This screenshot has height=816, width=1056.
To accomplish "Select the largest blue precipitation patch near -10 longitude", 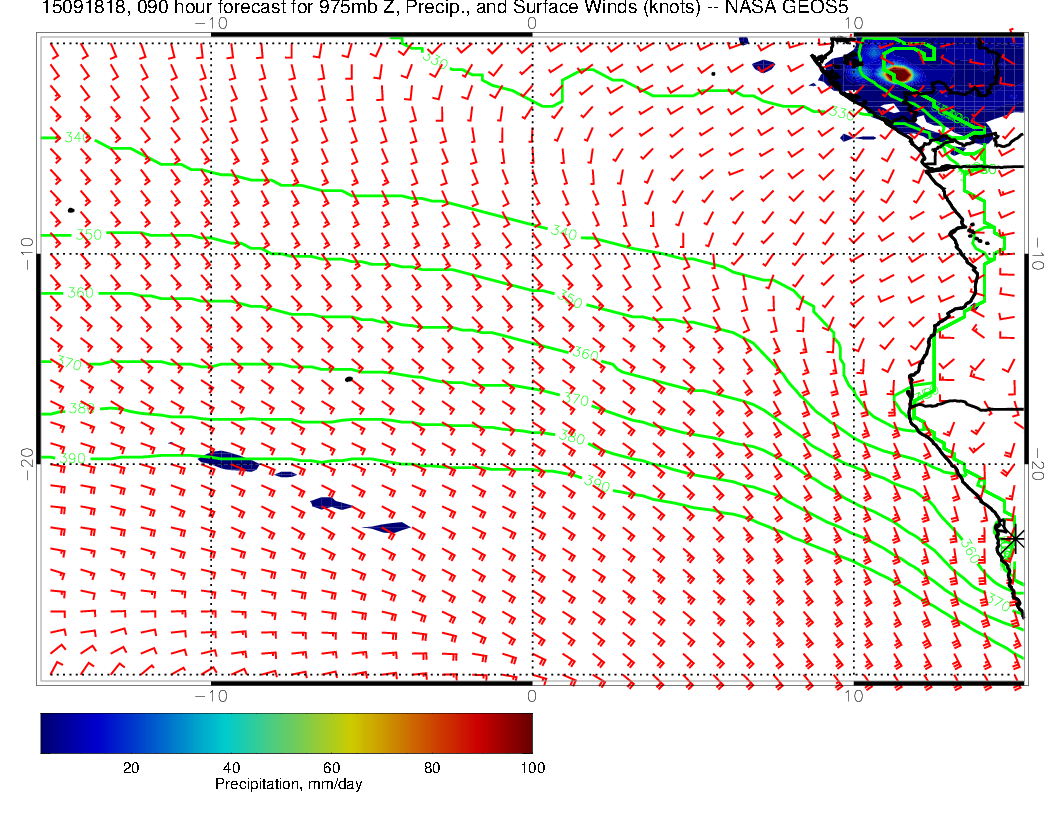I will (228, 462).
